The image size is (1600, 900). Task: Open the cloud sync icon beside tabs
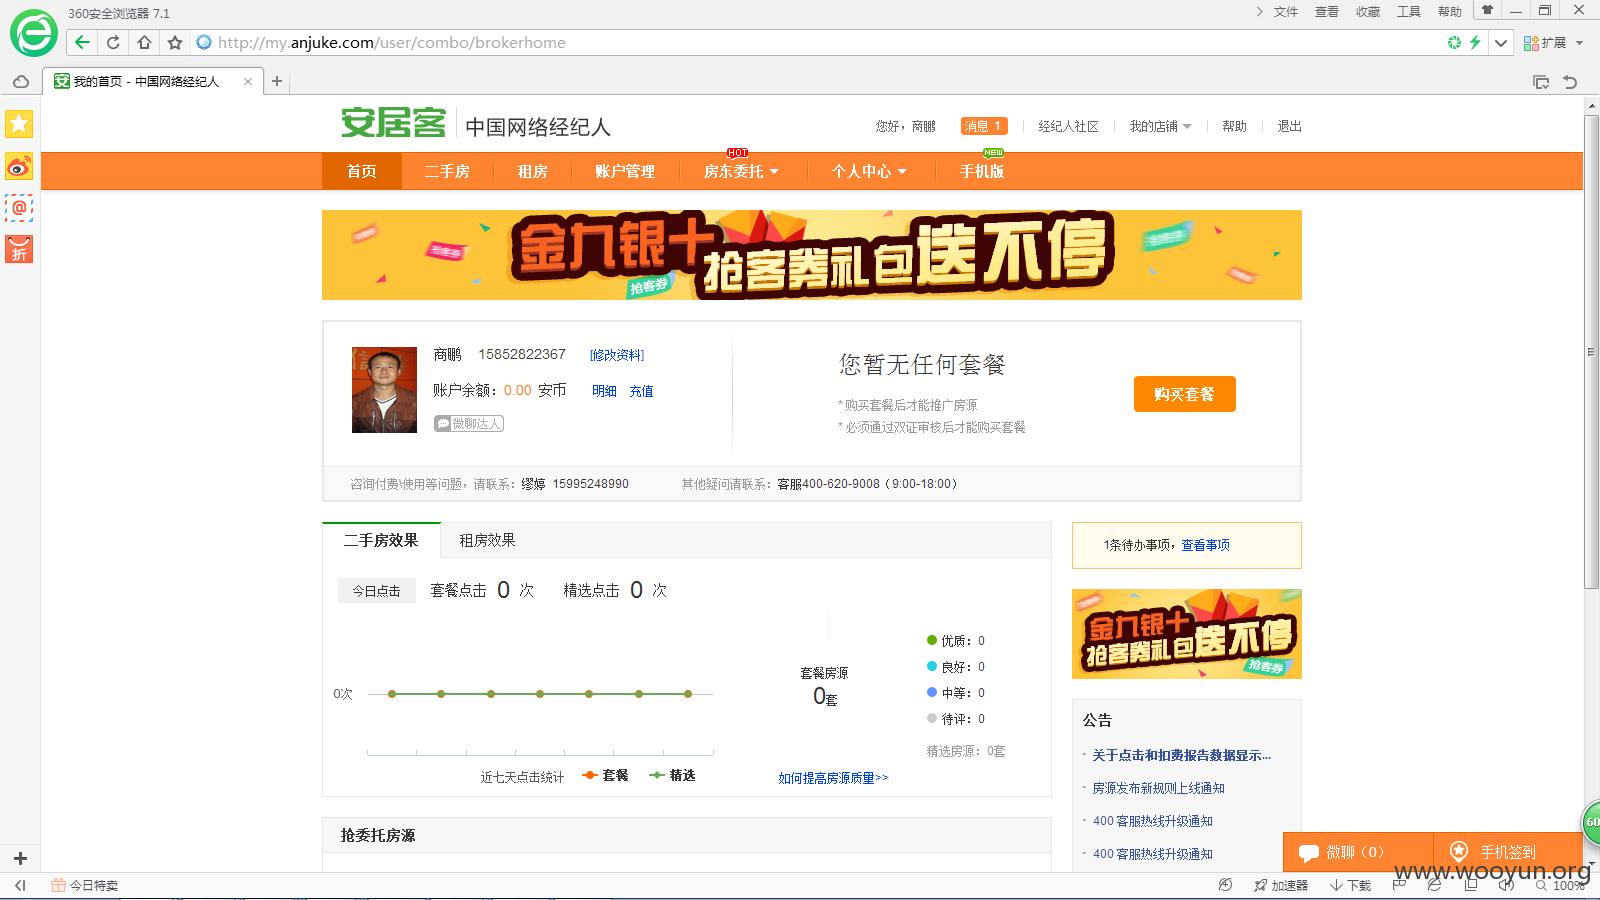[x=20, y=81]
